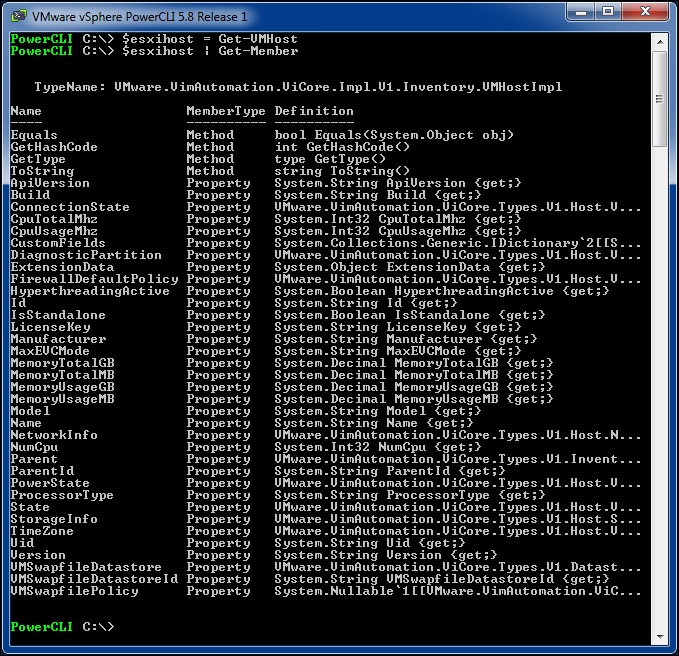Close the PowerCLI window

645,12
